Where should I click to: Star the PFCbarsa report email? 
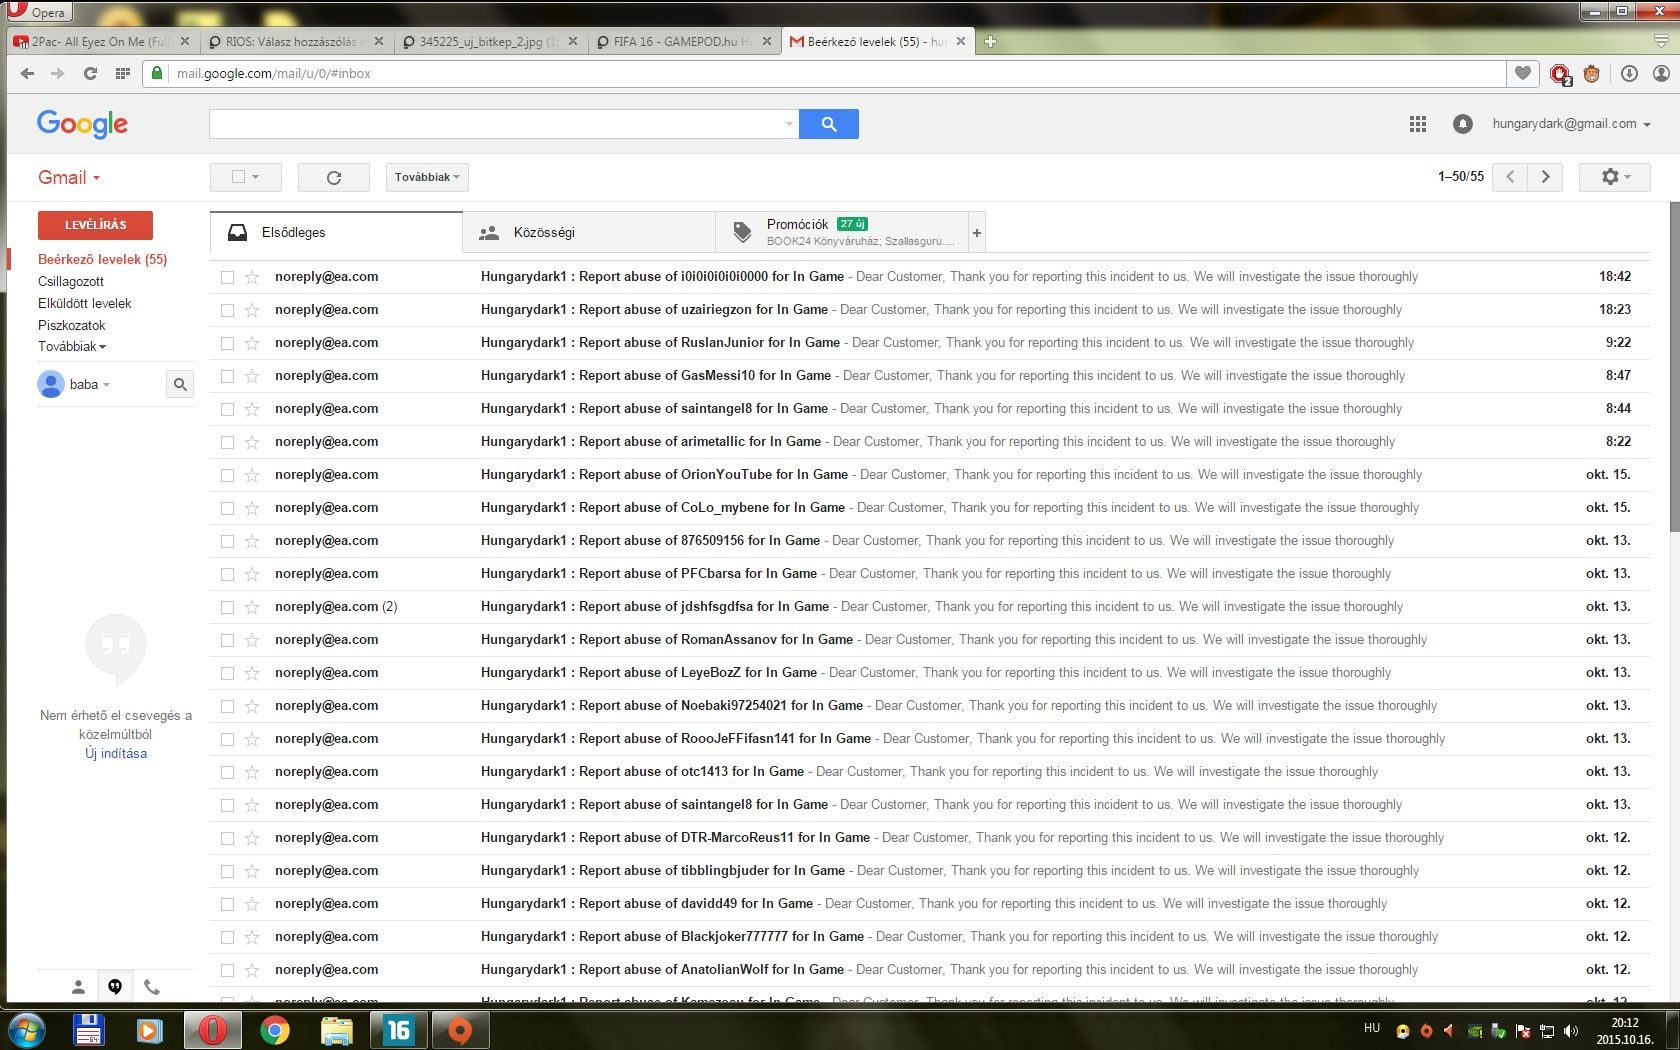click(252, 574)
